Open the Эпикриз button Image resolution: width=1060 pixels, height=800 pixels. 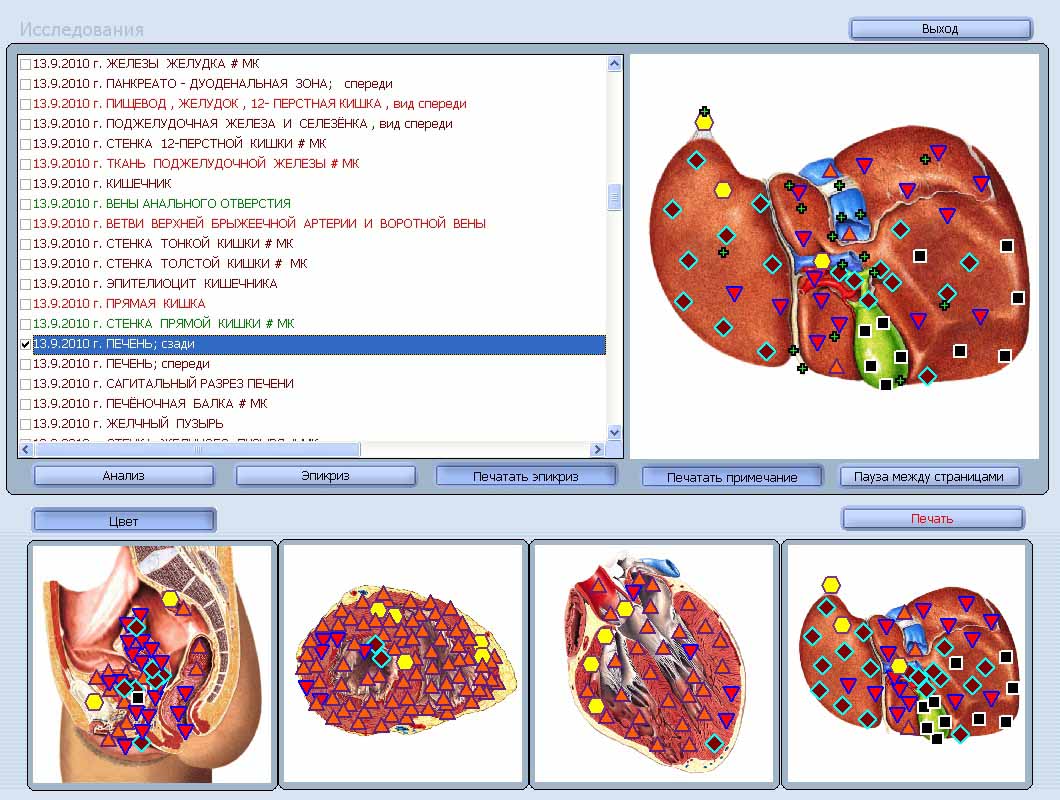(x=325, y=476)
